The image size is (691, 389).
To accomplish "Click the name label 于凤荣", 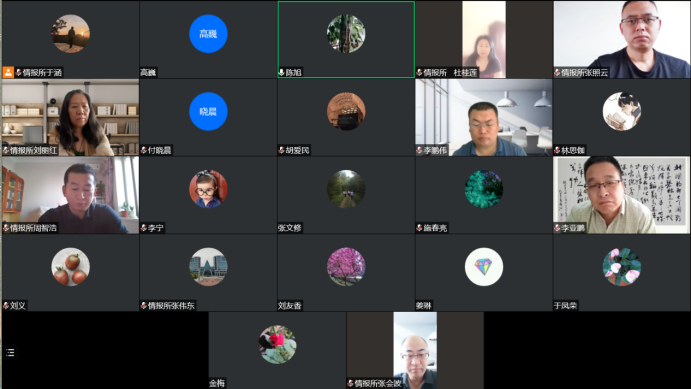I will [566, 305].
